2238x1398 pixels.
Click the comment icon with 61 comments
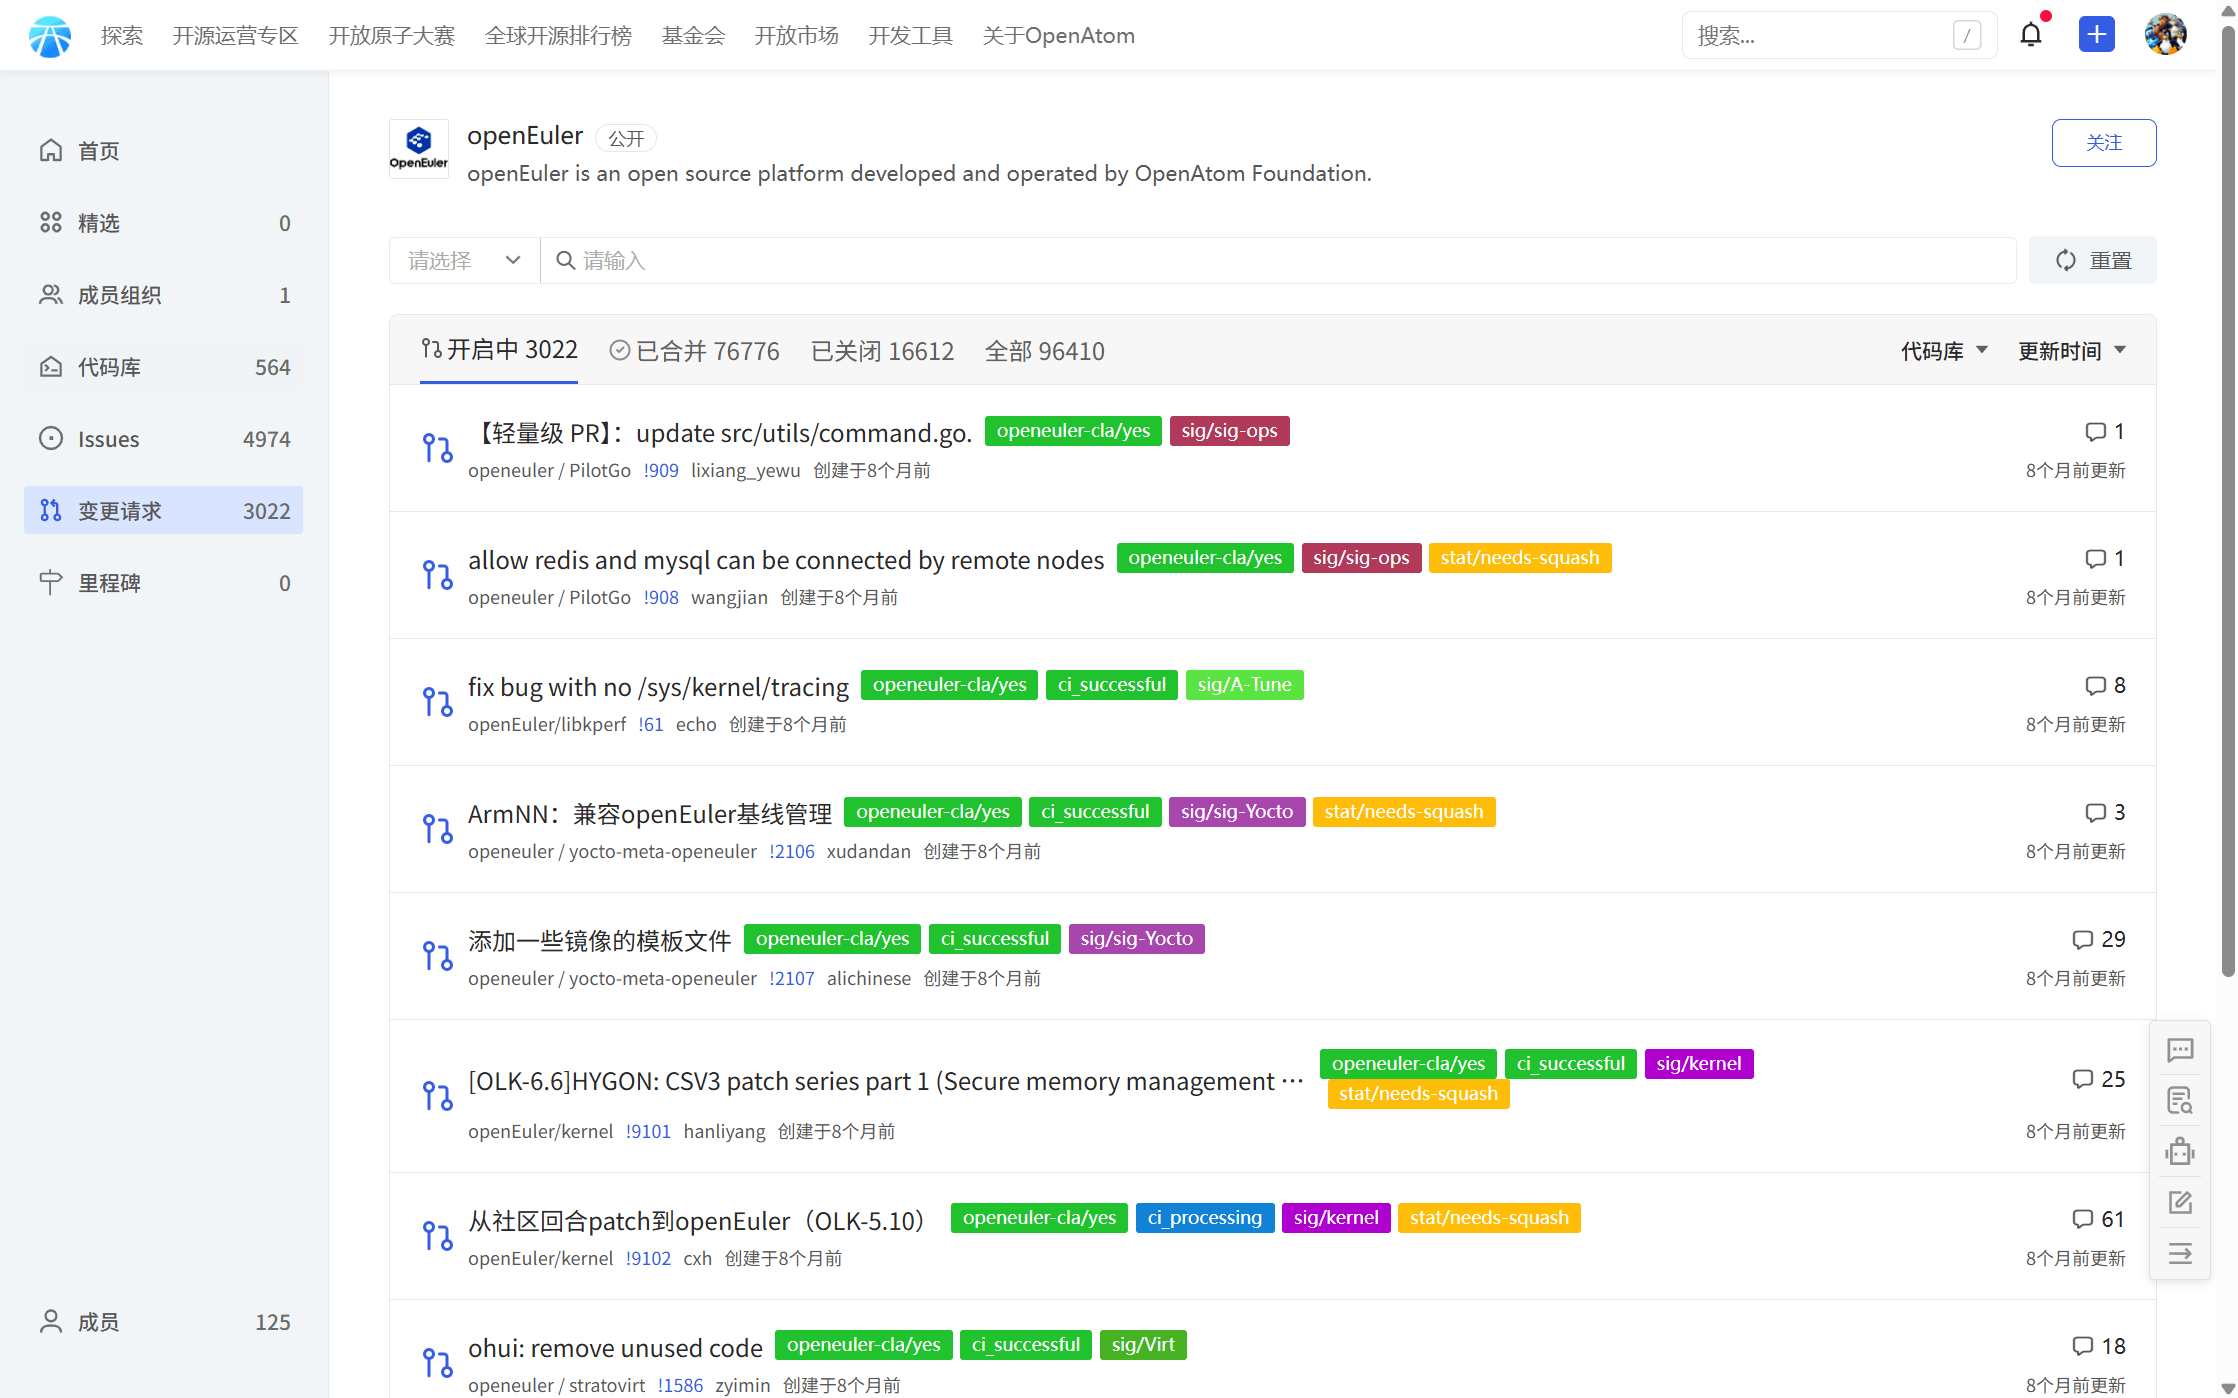(2082, 1218)
